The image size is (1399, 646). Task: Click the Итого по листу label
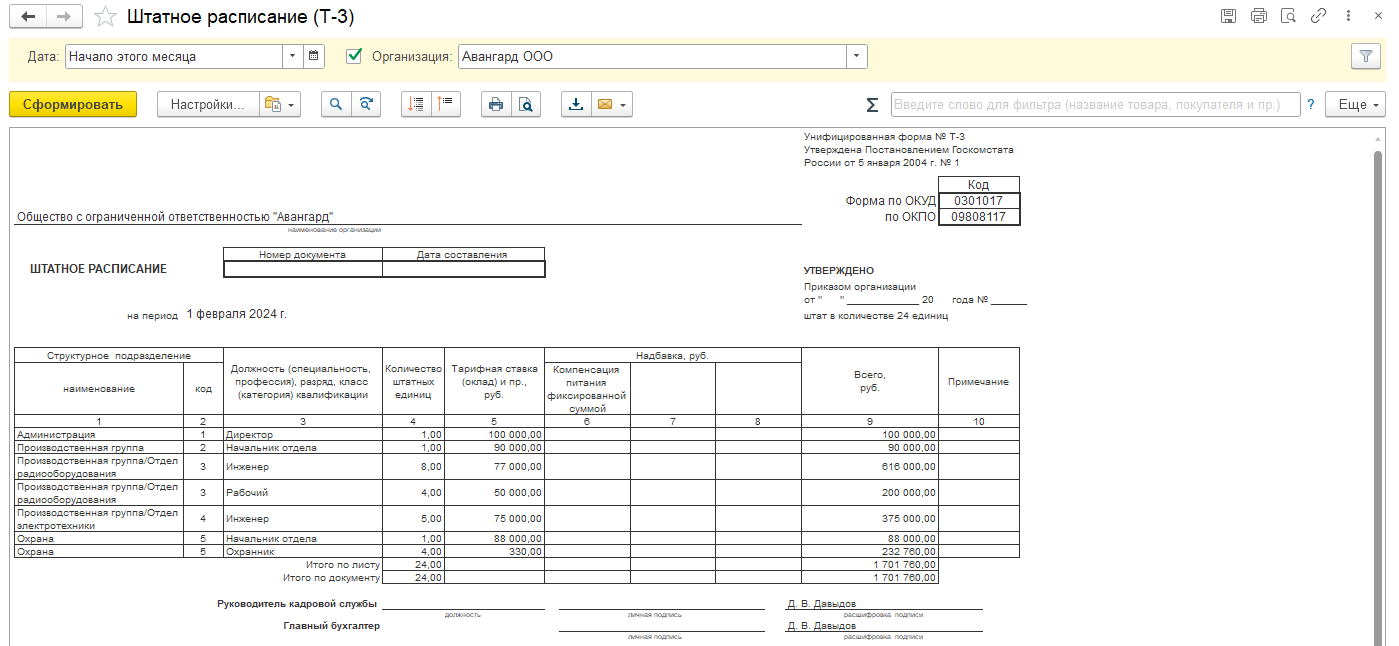[x=343, y=564]
